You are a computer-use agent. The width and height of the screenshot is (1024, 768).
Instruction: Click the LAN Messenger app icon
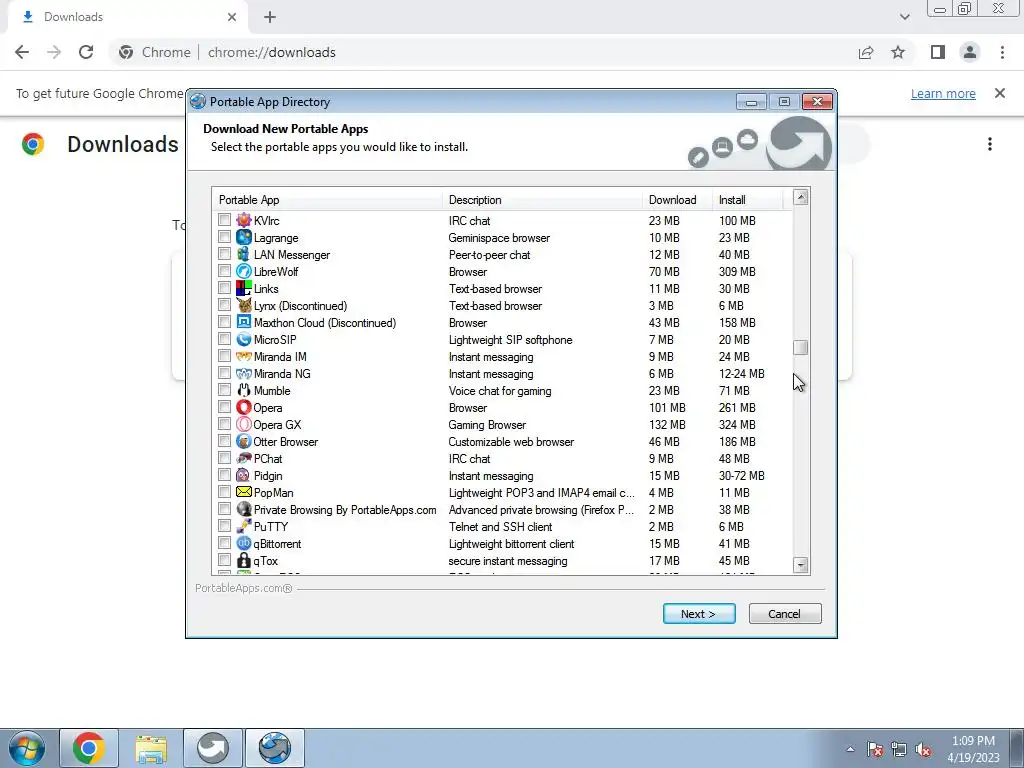(x=244, y=254)
